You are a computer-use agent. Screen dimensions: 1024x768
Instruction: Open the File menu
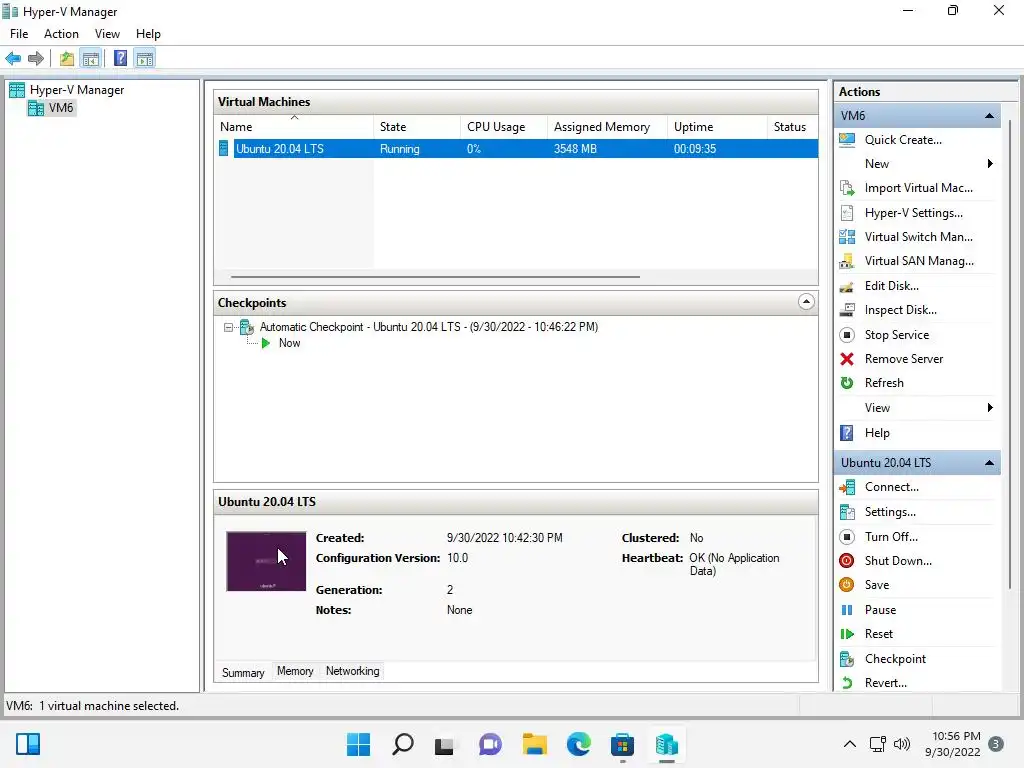pyautogui.click(x=19, y=34)
